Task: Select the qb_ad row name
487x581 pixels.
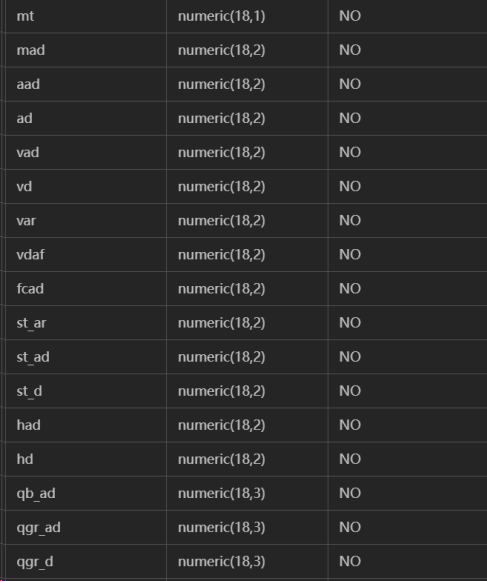Action: [x=36, y=493]
